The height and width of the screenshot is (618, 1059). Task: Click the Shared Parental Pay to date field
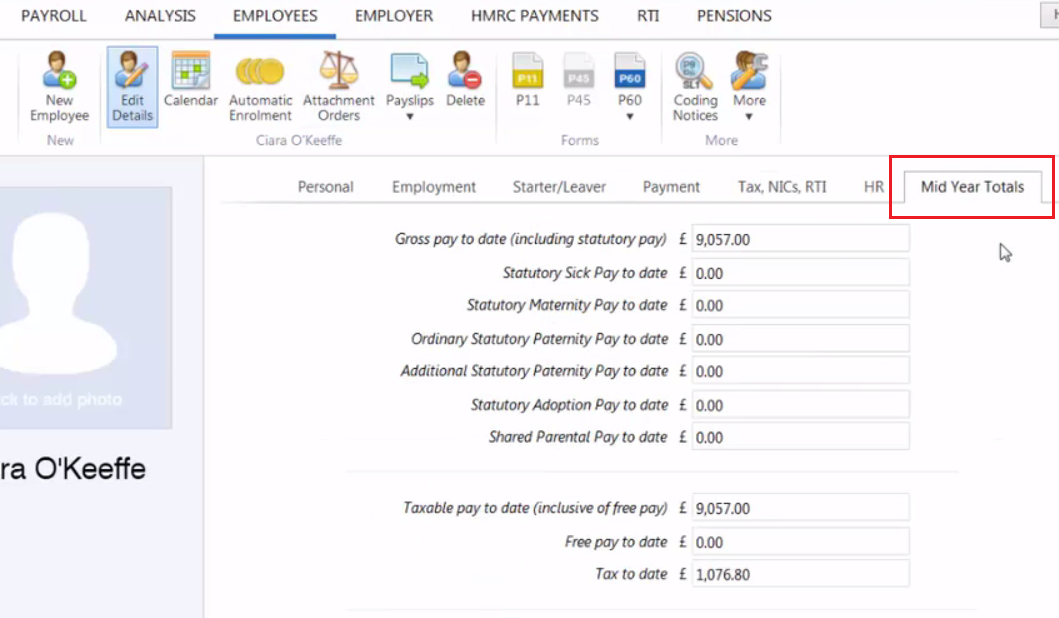pyautogui.click(x=800, y=437)
